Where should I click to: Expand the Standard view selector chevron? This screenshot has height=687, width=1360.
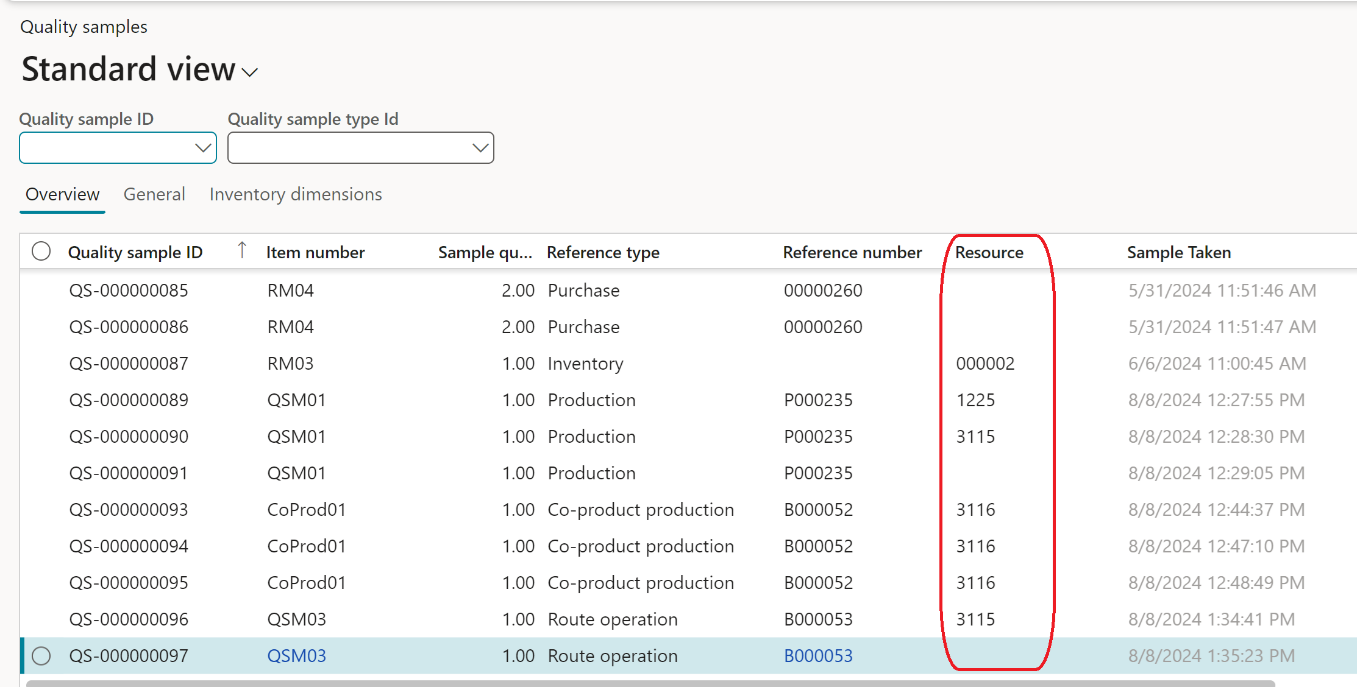tap(250, 72)
